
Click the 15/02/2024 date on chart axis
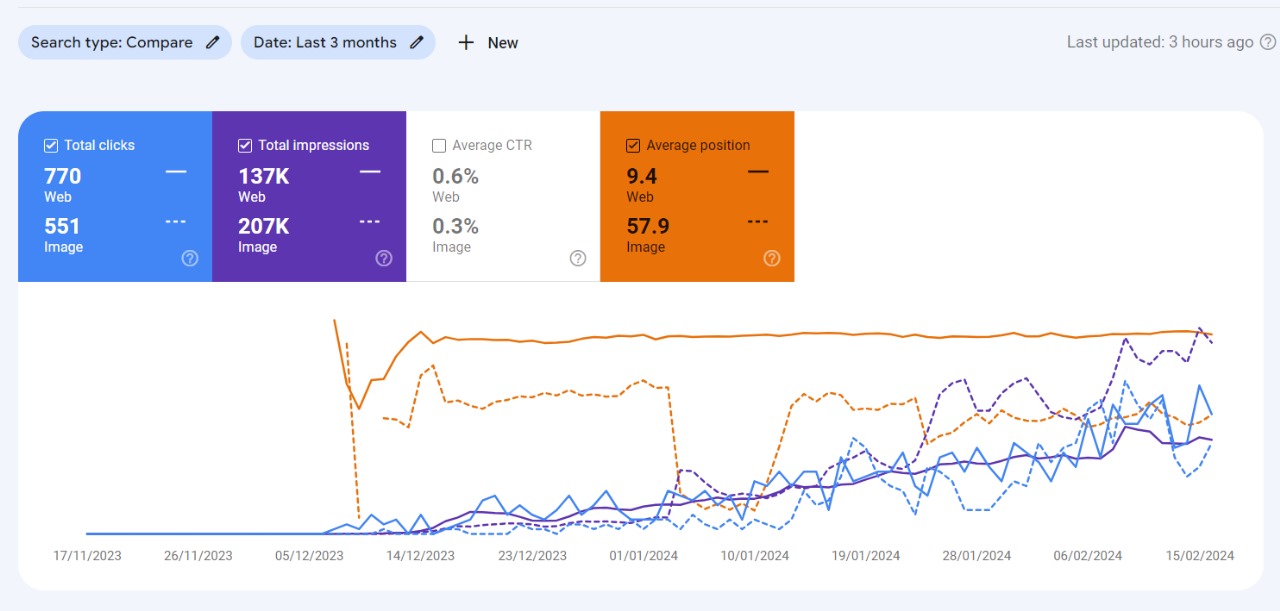coord(1200,556)
